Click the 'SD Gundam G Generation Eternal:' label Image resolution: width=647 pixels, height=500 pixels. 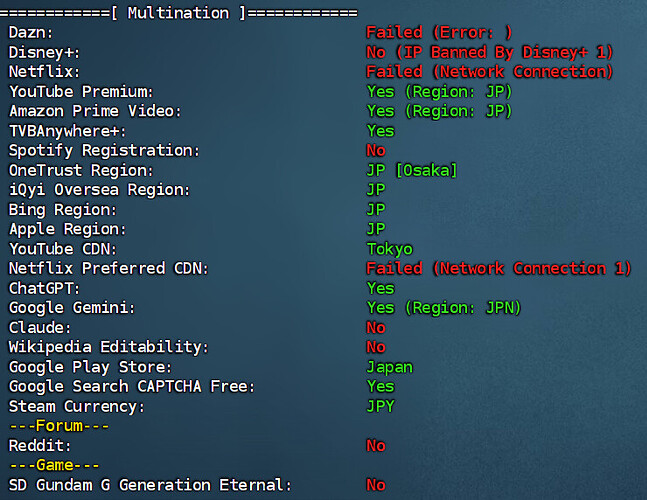[x=150, y=485]
